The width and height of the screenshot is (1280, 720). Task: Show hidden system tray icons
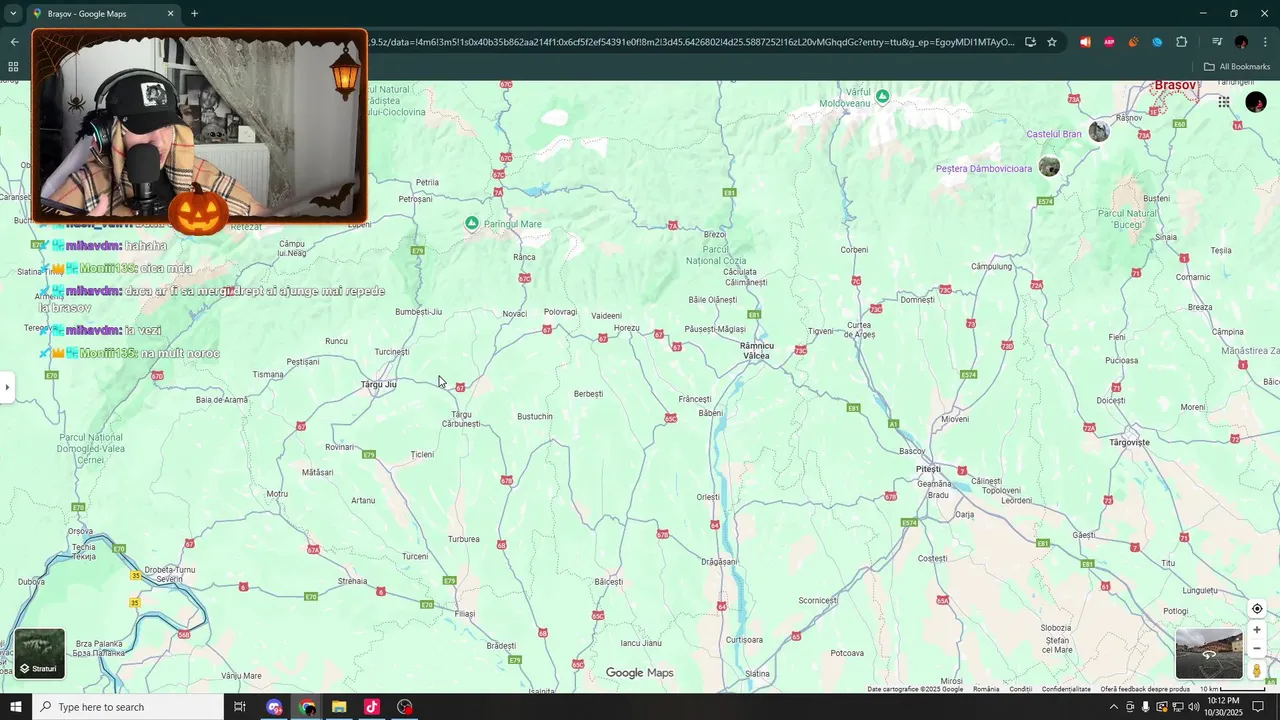point(1114,707)
